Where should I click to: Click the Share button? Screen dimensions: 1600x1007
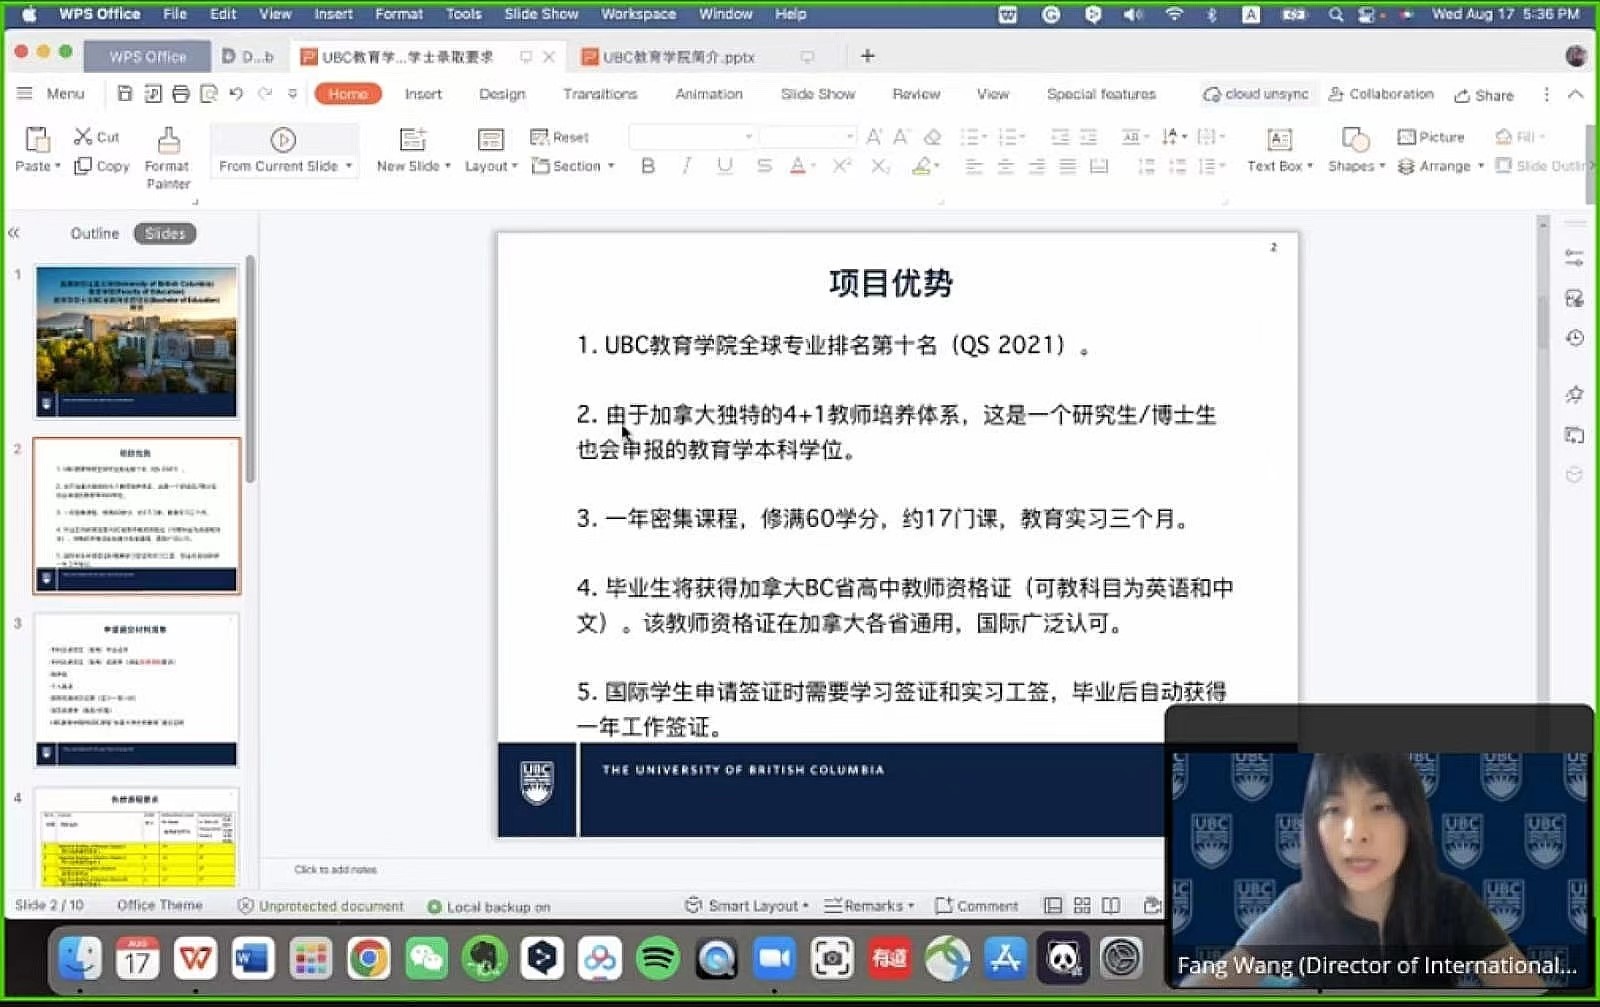(x=1484, y=95)
